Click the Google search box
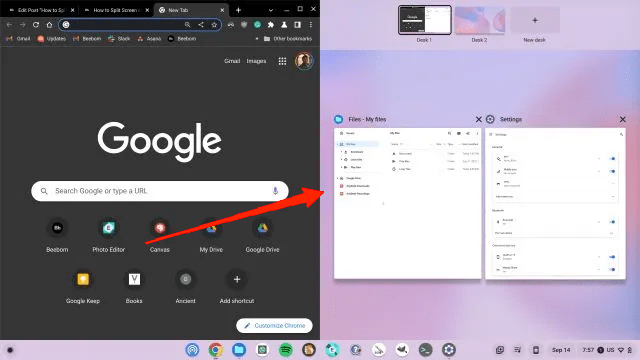 click(x=160, y=191)
